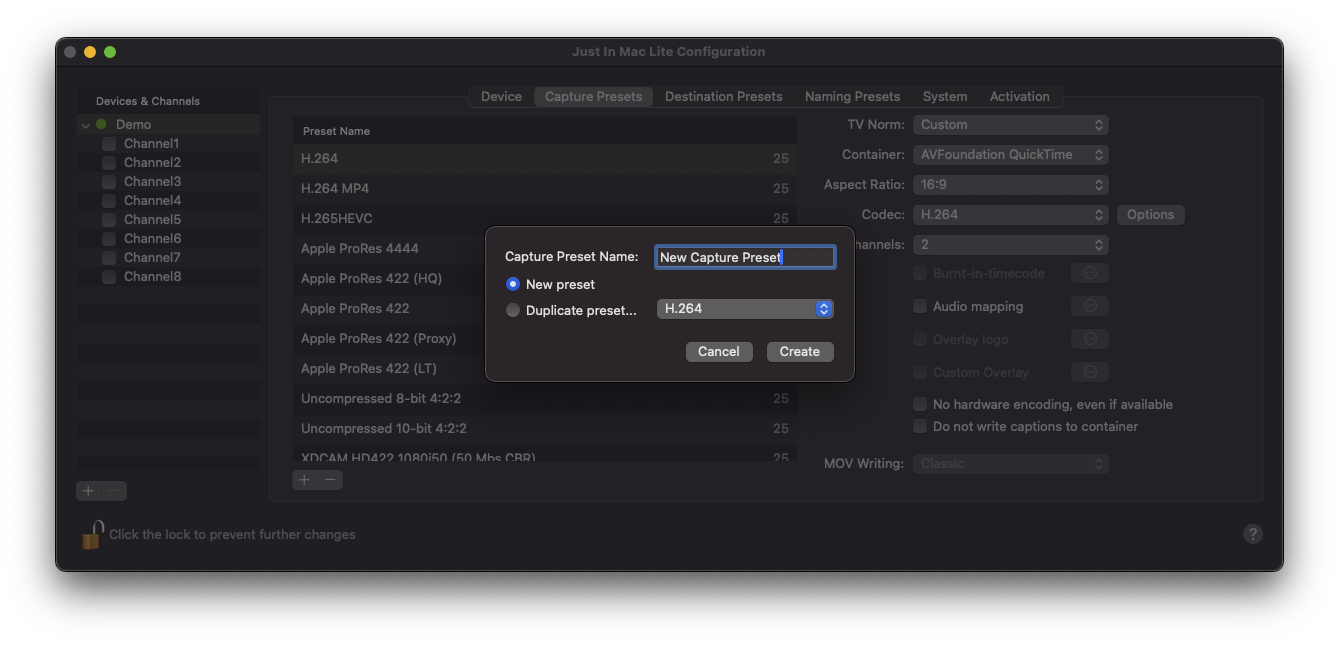Tick the Channel5 checkbox
The image size is (1339, 645).
109,220
